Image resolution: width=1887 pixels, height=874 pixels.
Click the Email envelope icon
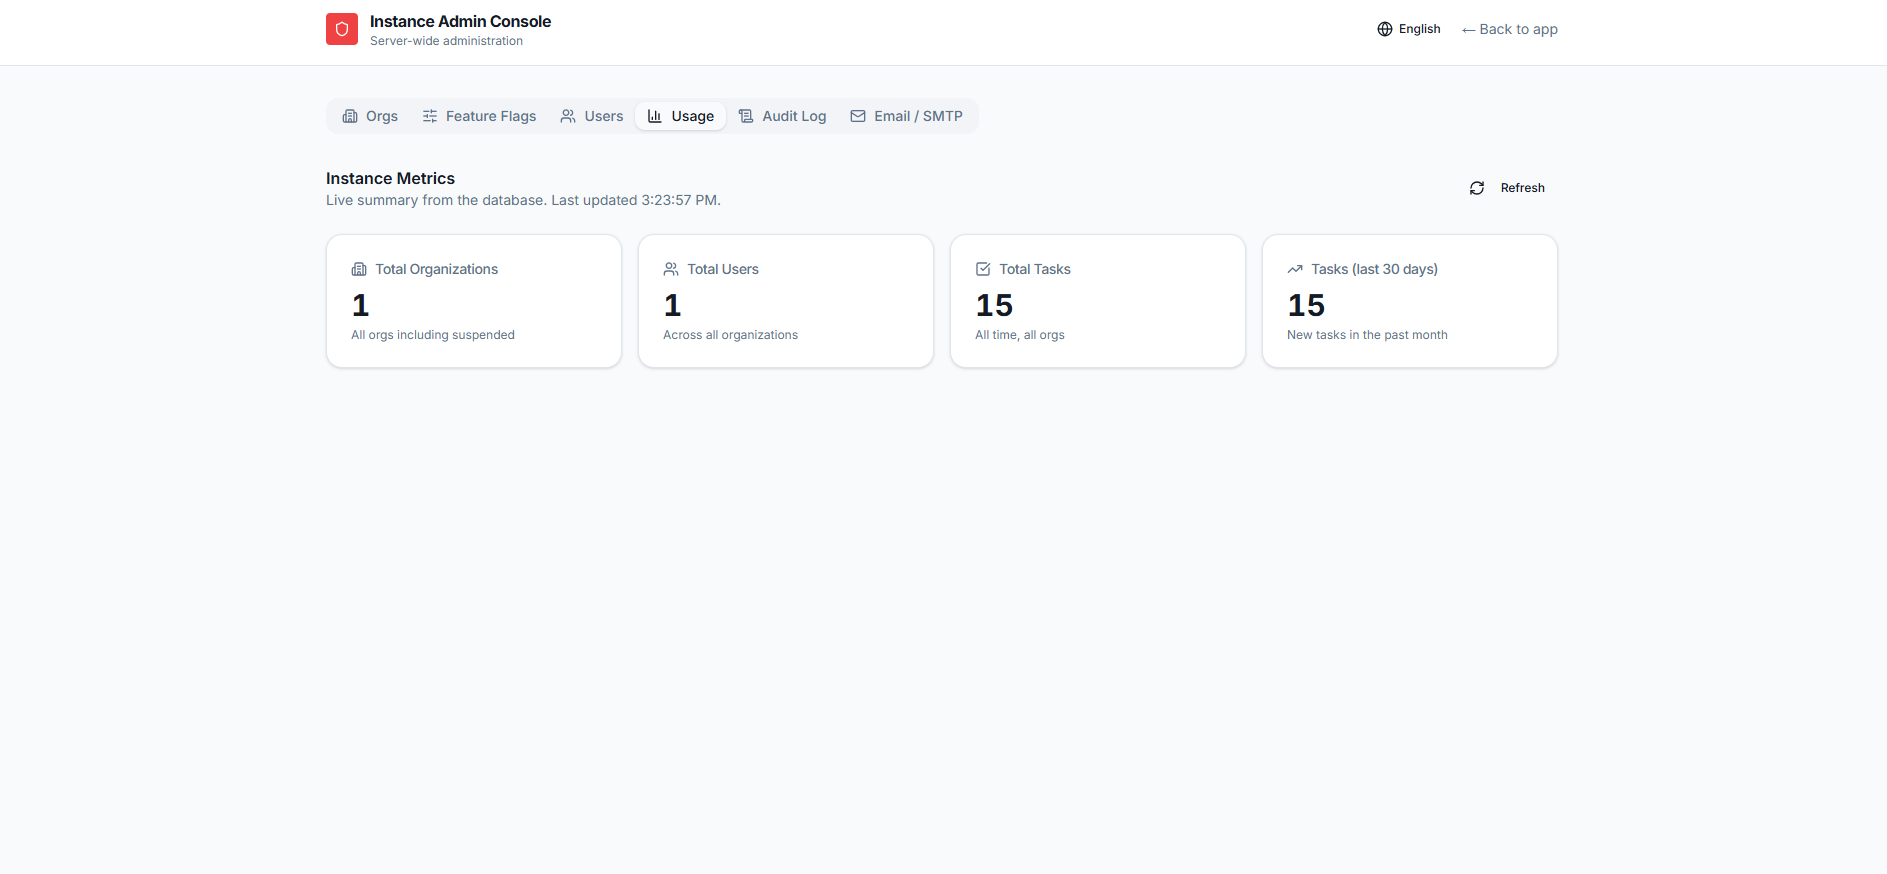[858, 116]
